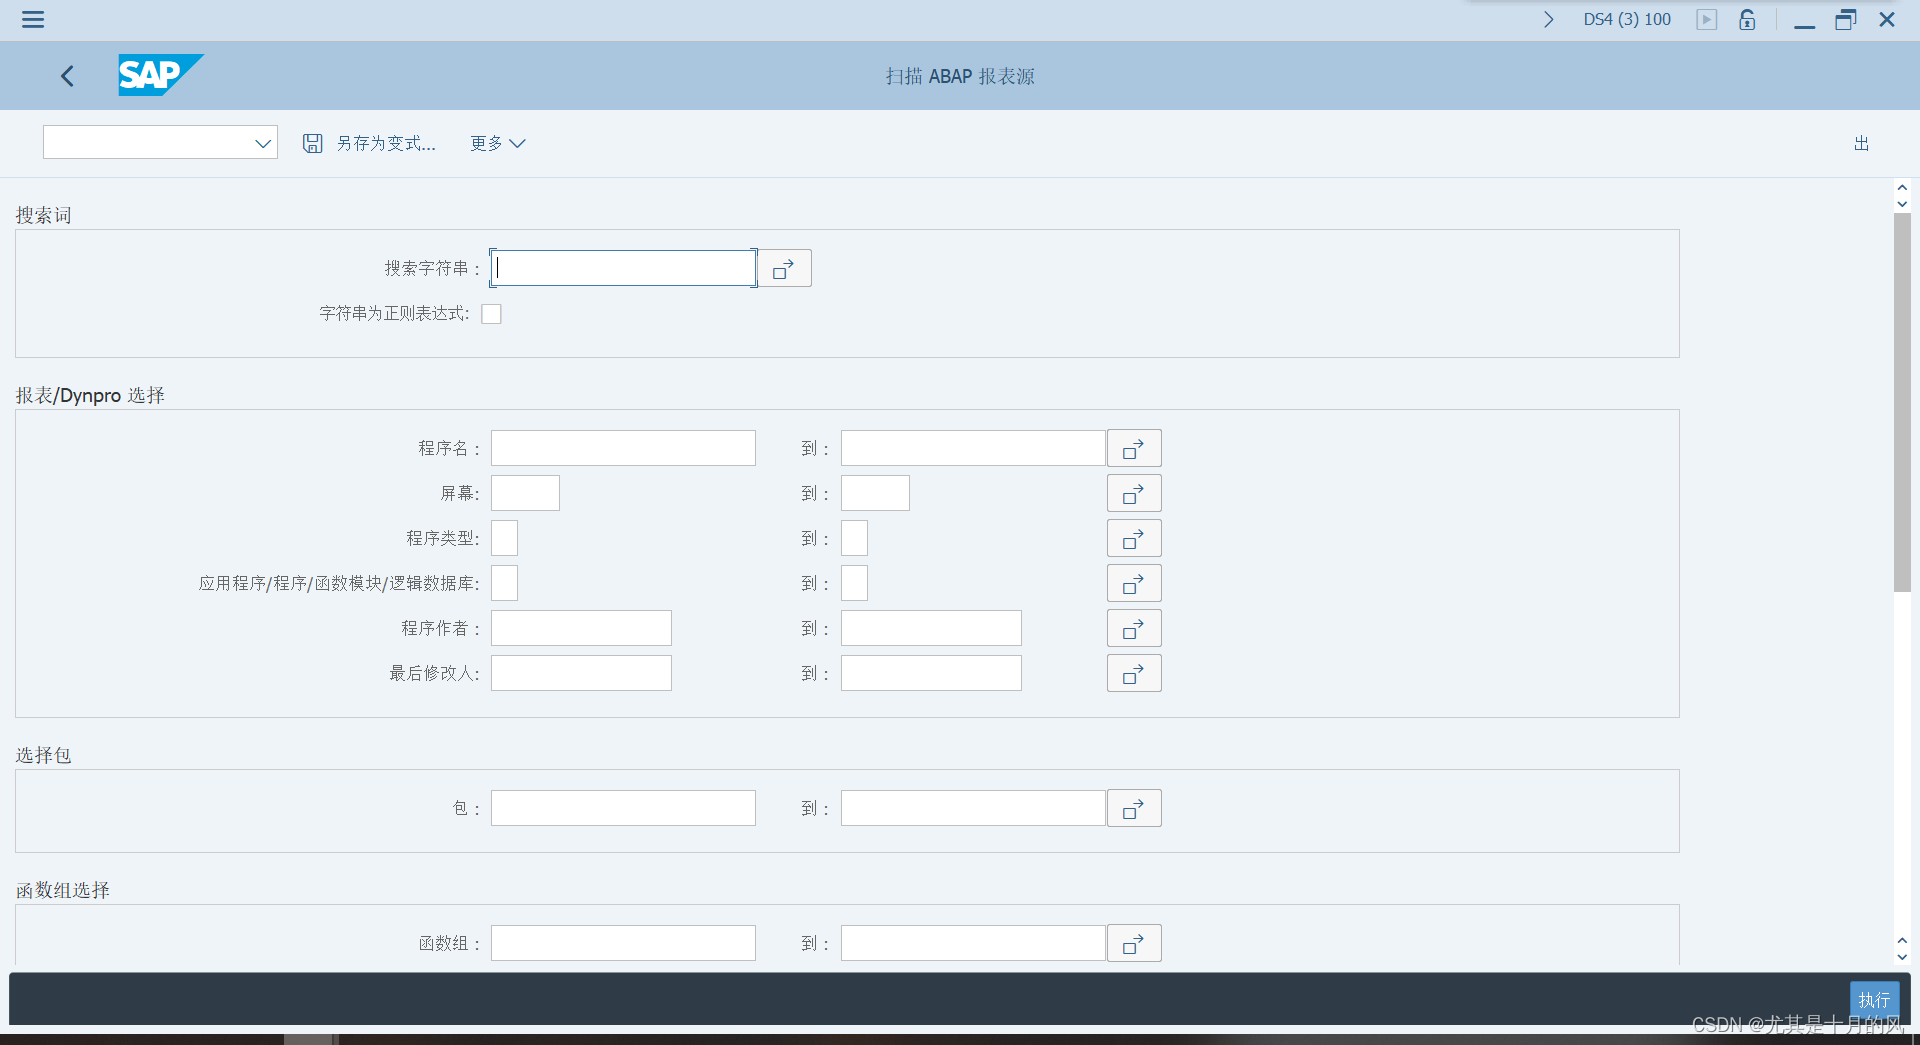
Task: Open multiple selection for 屏幕
Action: coord(1134,493)
